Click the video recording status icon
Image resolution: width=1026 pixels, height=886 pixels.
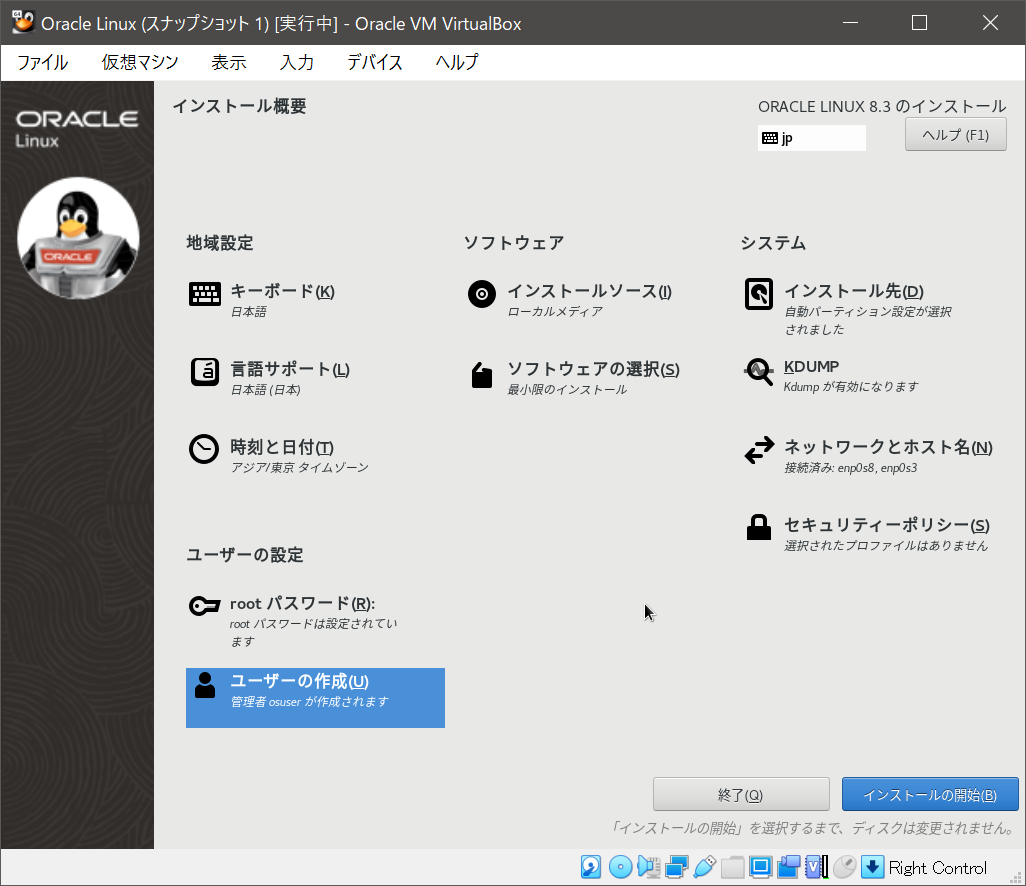788,867
